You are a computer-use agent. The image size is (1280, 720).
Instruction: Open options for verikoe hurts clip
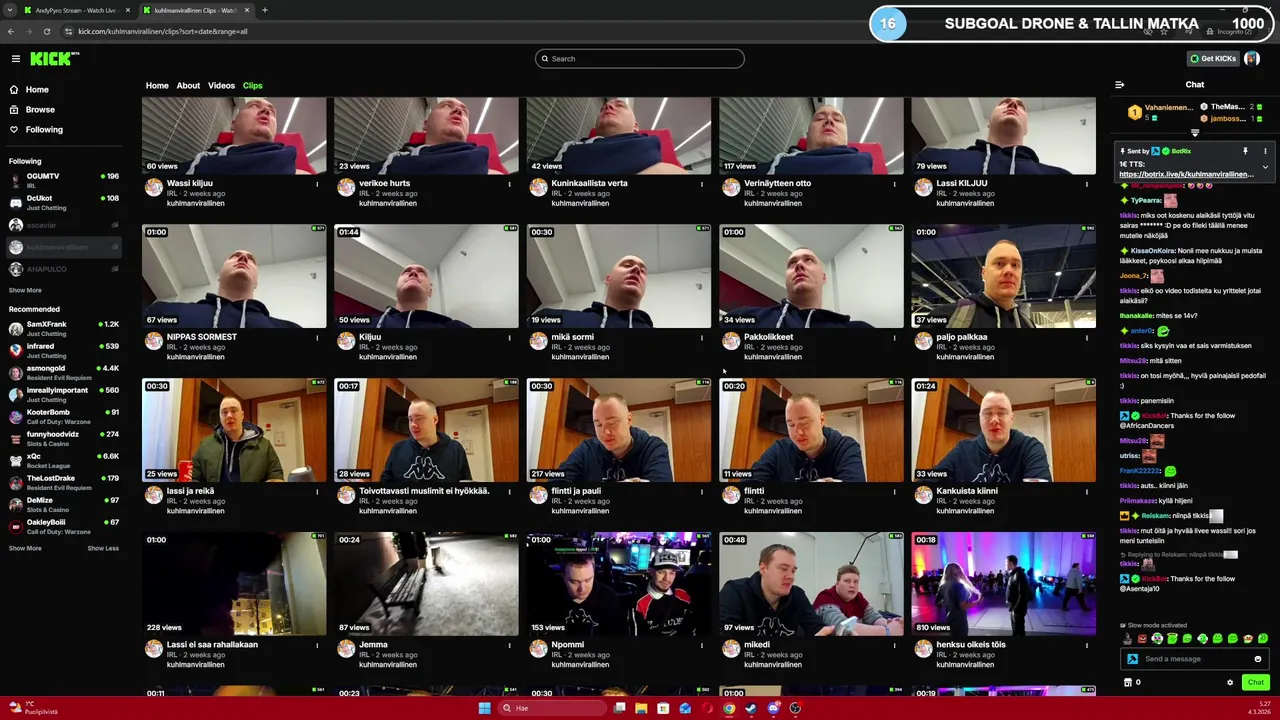(509, 184)
